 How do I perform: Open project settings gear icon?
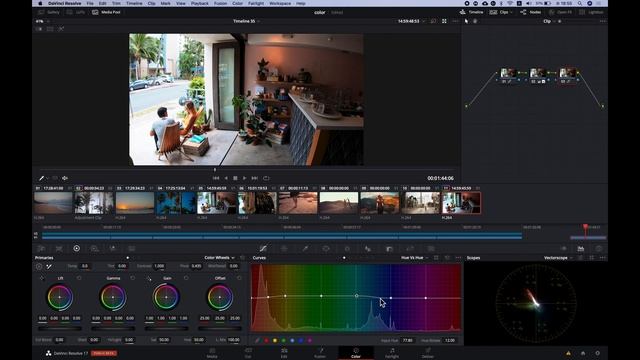(x=598, y=353)
